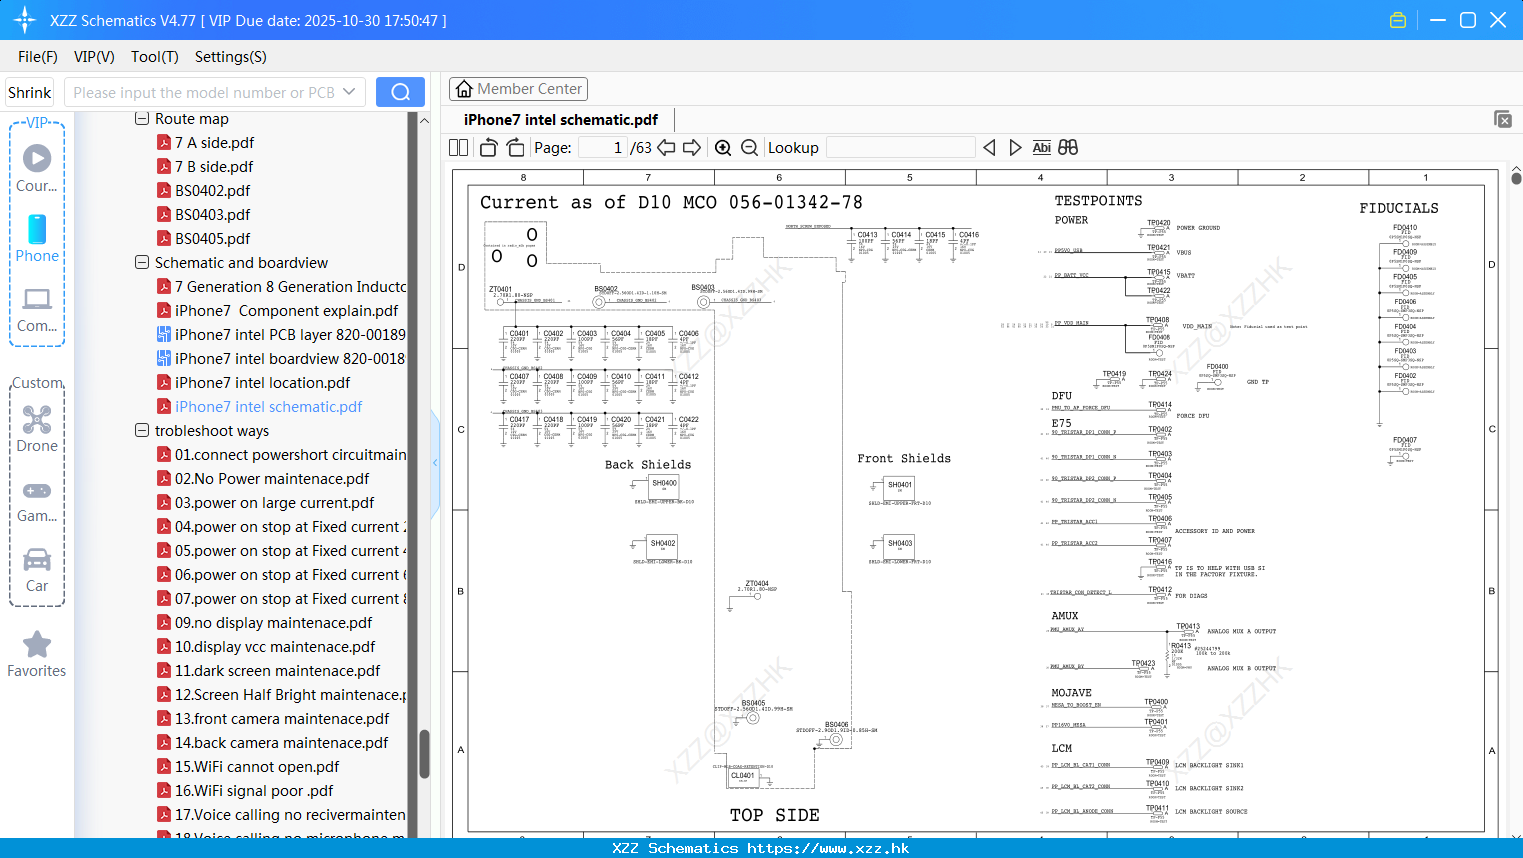Open iPhone7 intel PCB layer file
This screenshot has height=858, width=1523.
(x=281, y=335)
